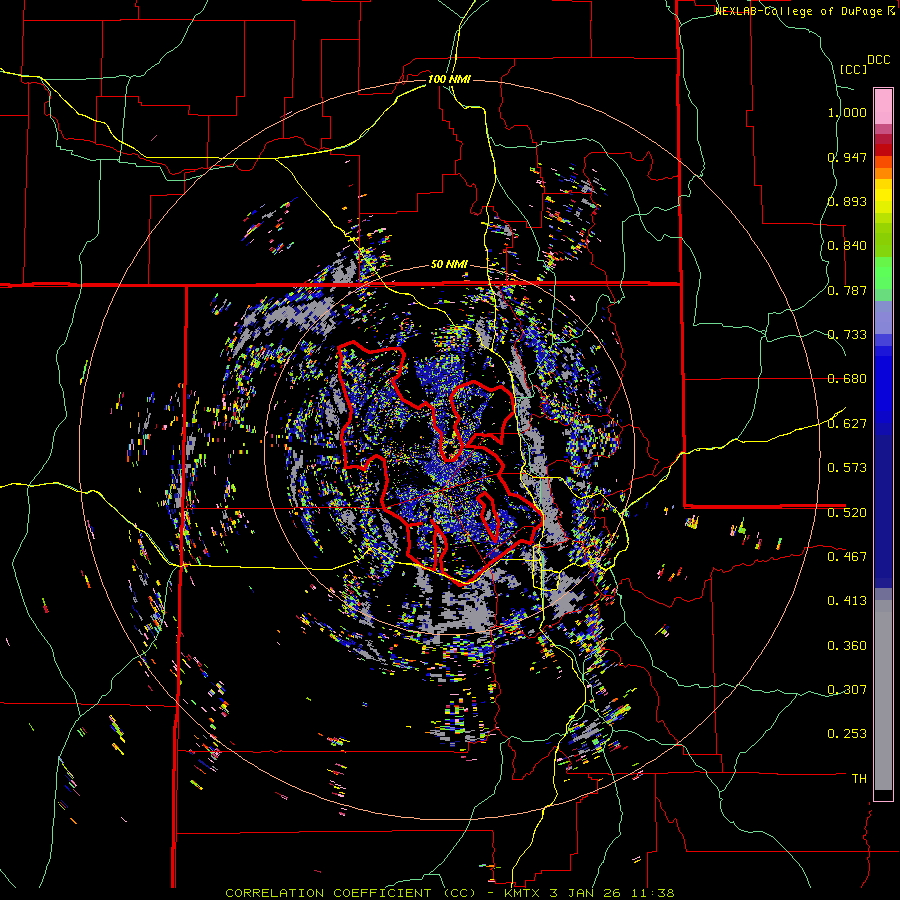This screenshot has width=900, height=900.
Task: Select the 1.000 value on the color scale
Action: point(847,112)
